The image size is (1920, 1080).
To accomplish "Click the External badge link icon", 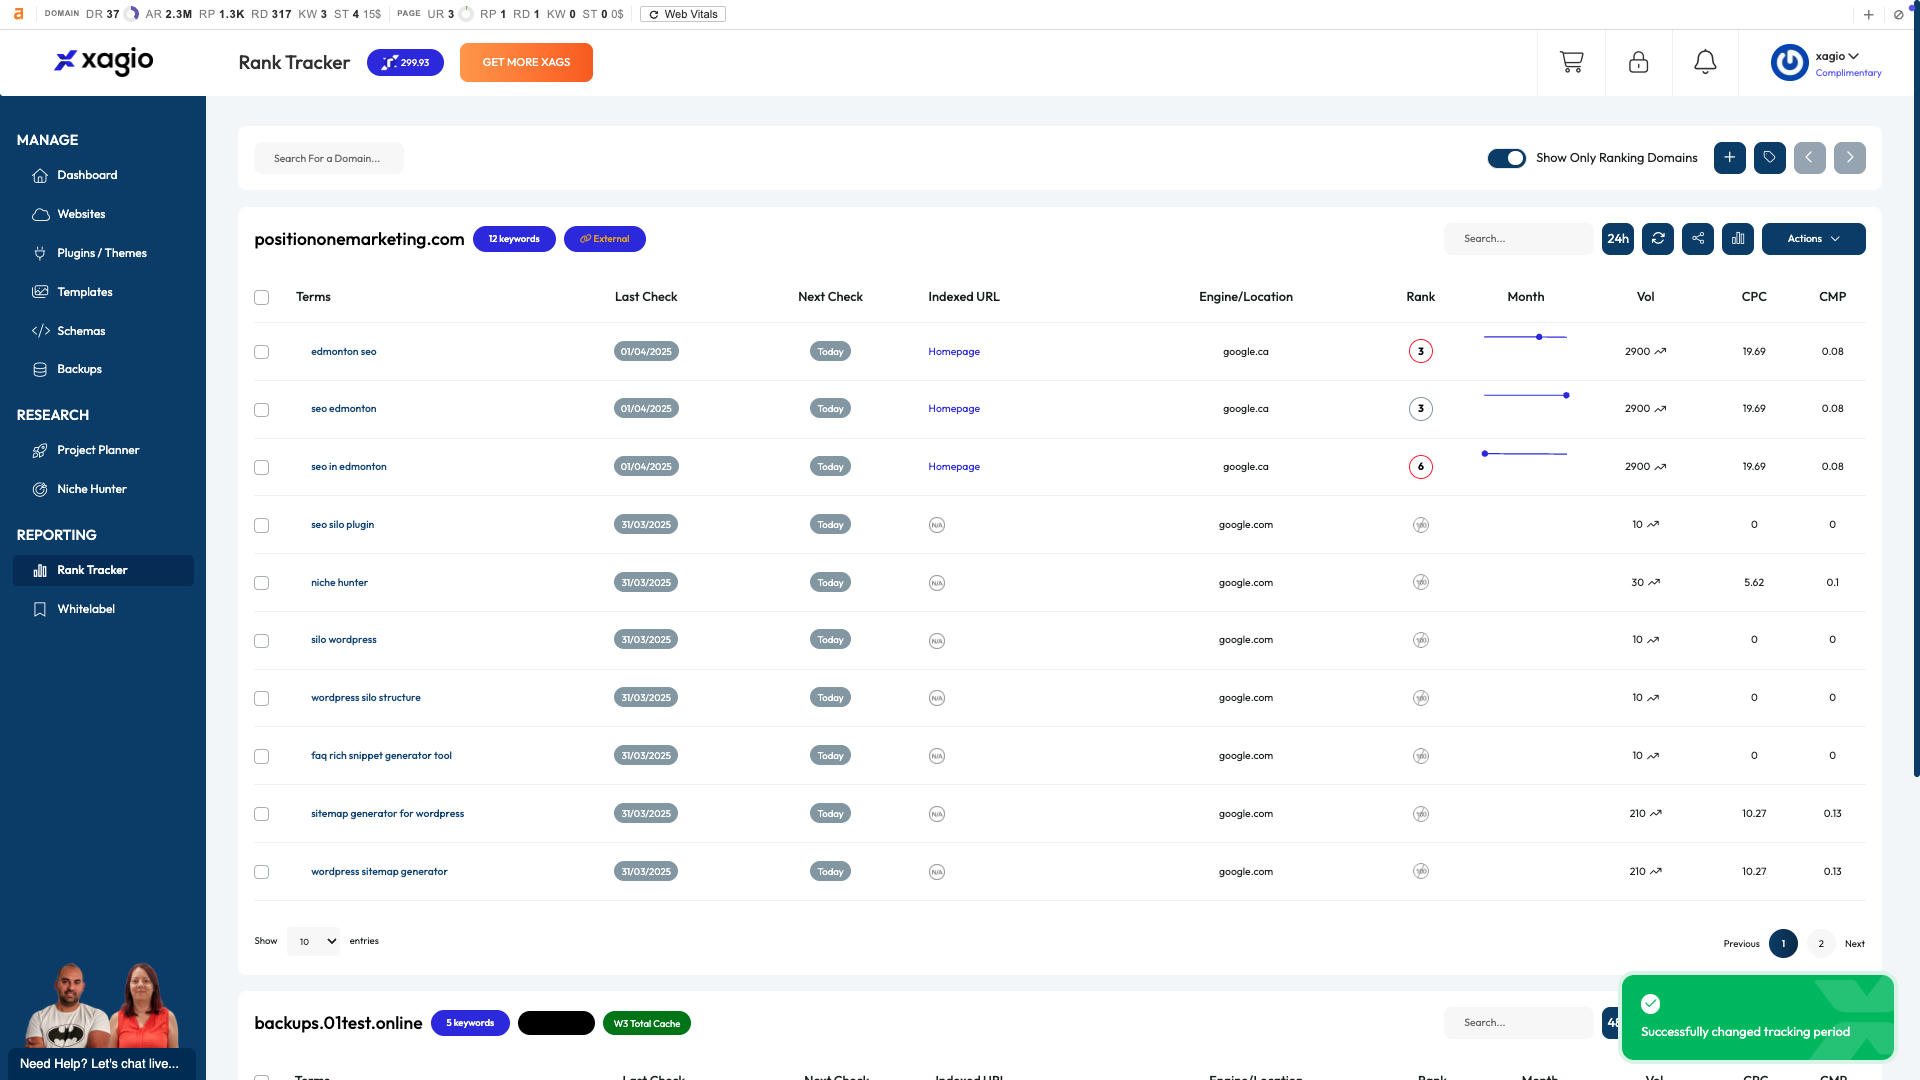I will (x=585, y=239).
